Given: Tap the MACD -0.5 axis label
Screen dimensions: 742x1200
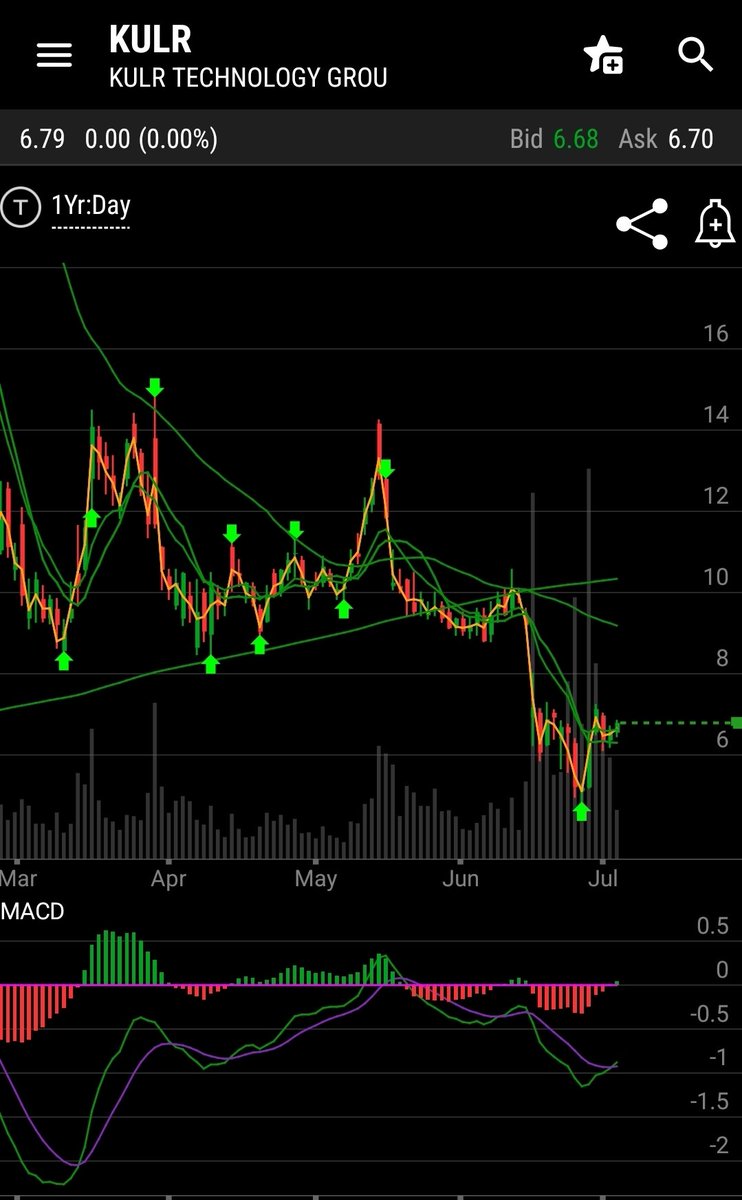Looking at the screenshot, I should pyautogui.click(x=710, y=1014).
